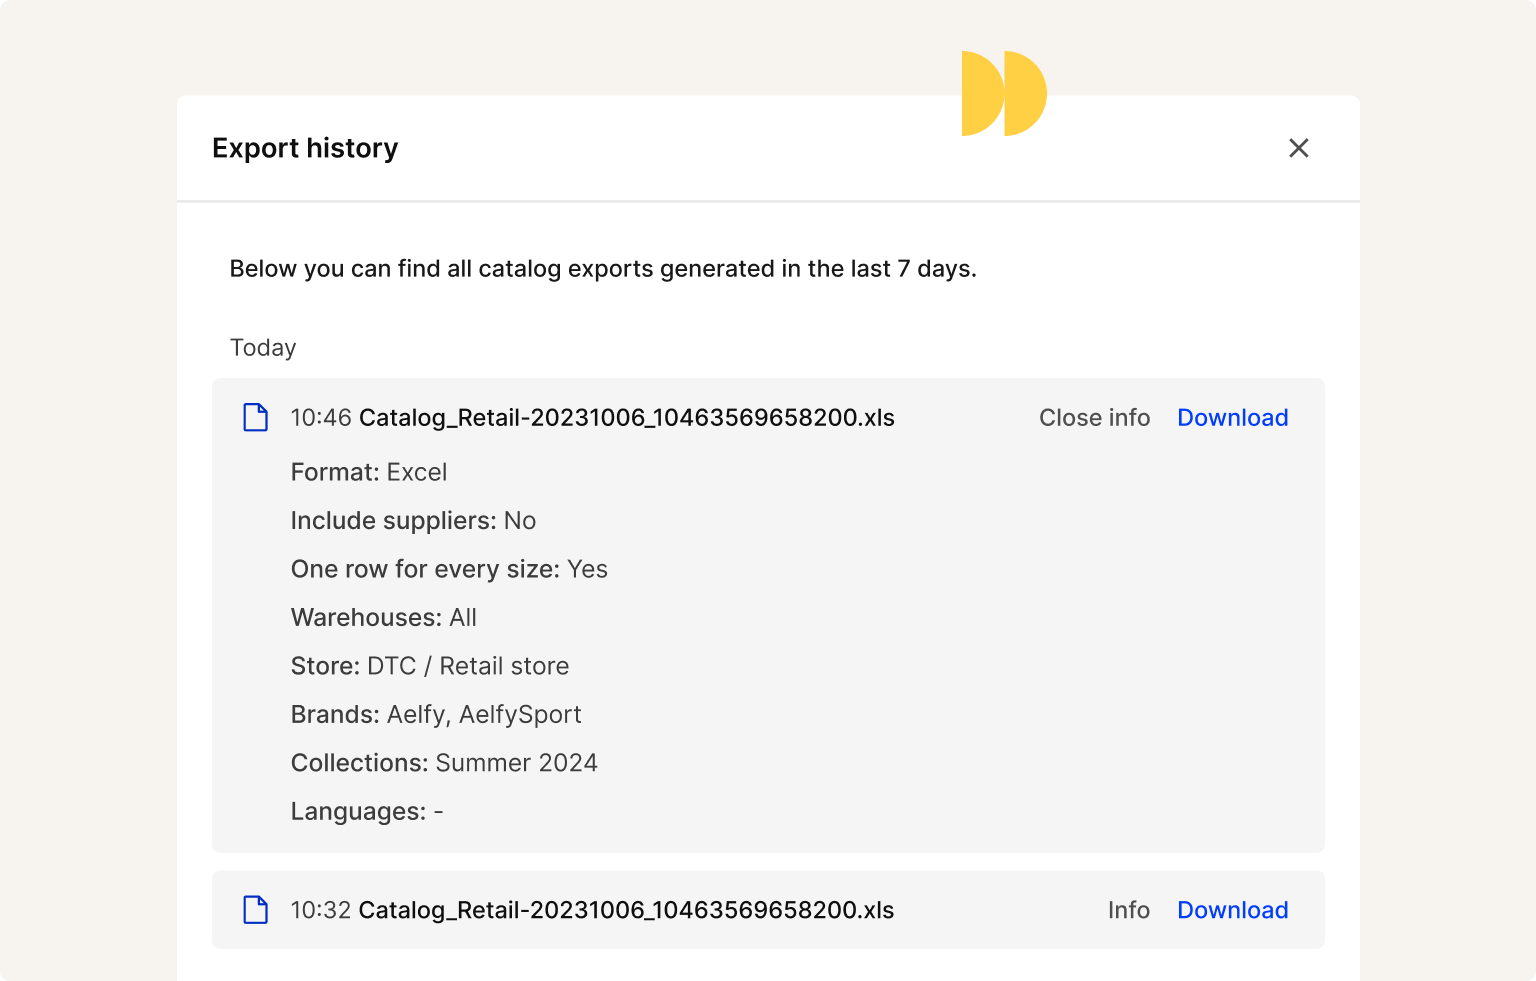Select the 10:46 Catalog_Retail file name
The height and width of the screenshot is (981, 1536).
click(x=626, y=418)
